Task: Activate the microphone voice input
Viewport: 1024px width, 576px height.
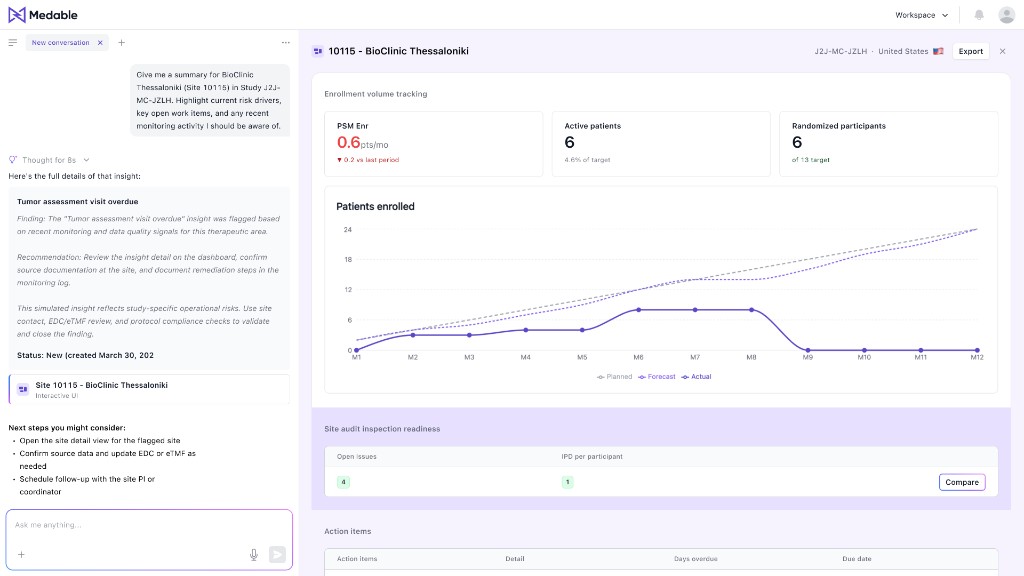Action: [254, 554]
